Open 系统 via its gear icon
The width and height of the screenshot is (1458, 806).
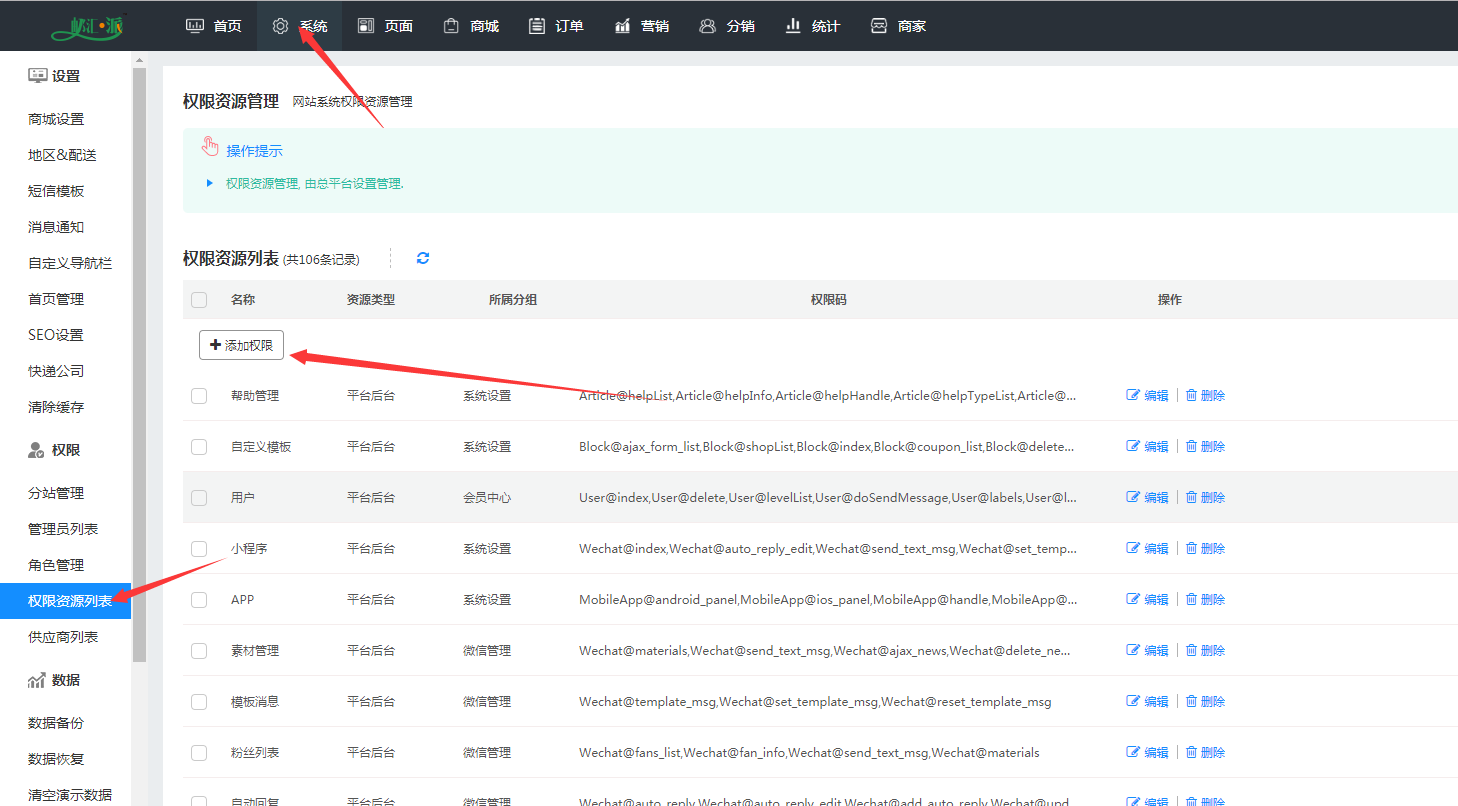point(281,26)
